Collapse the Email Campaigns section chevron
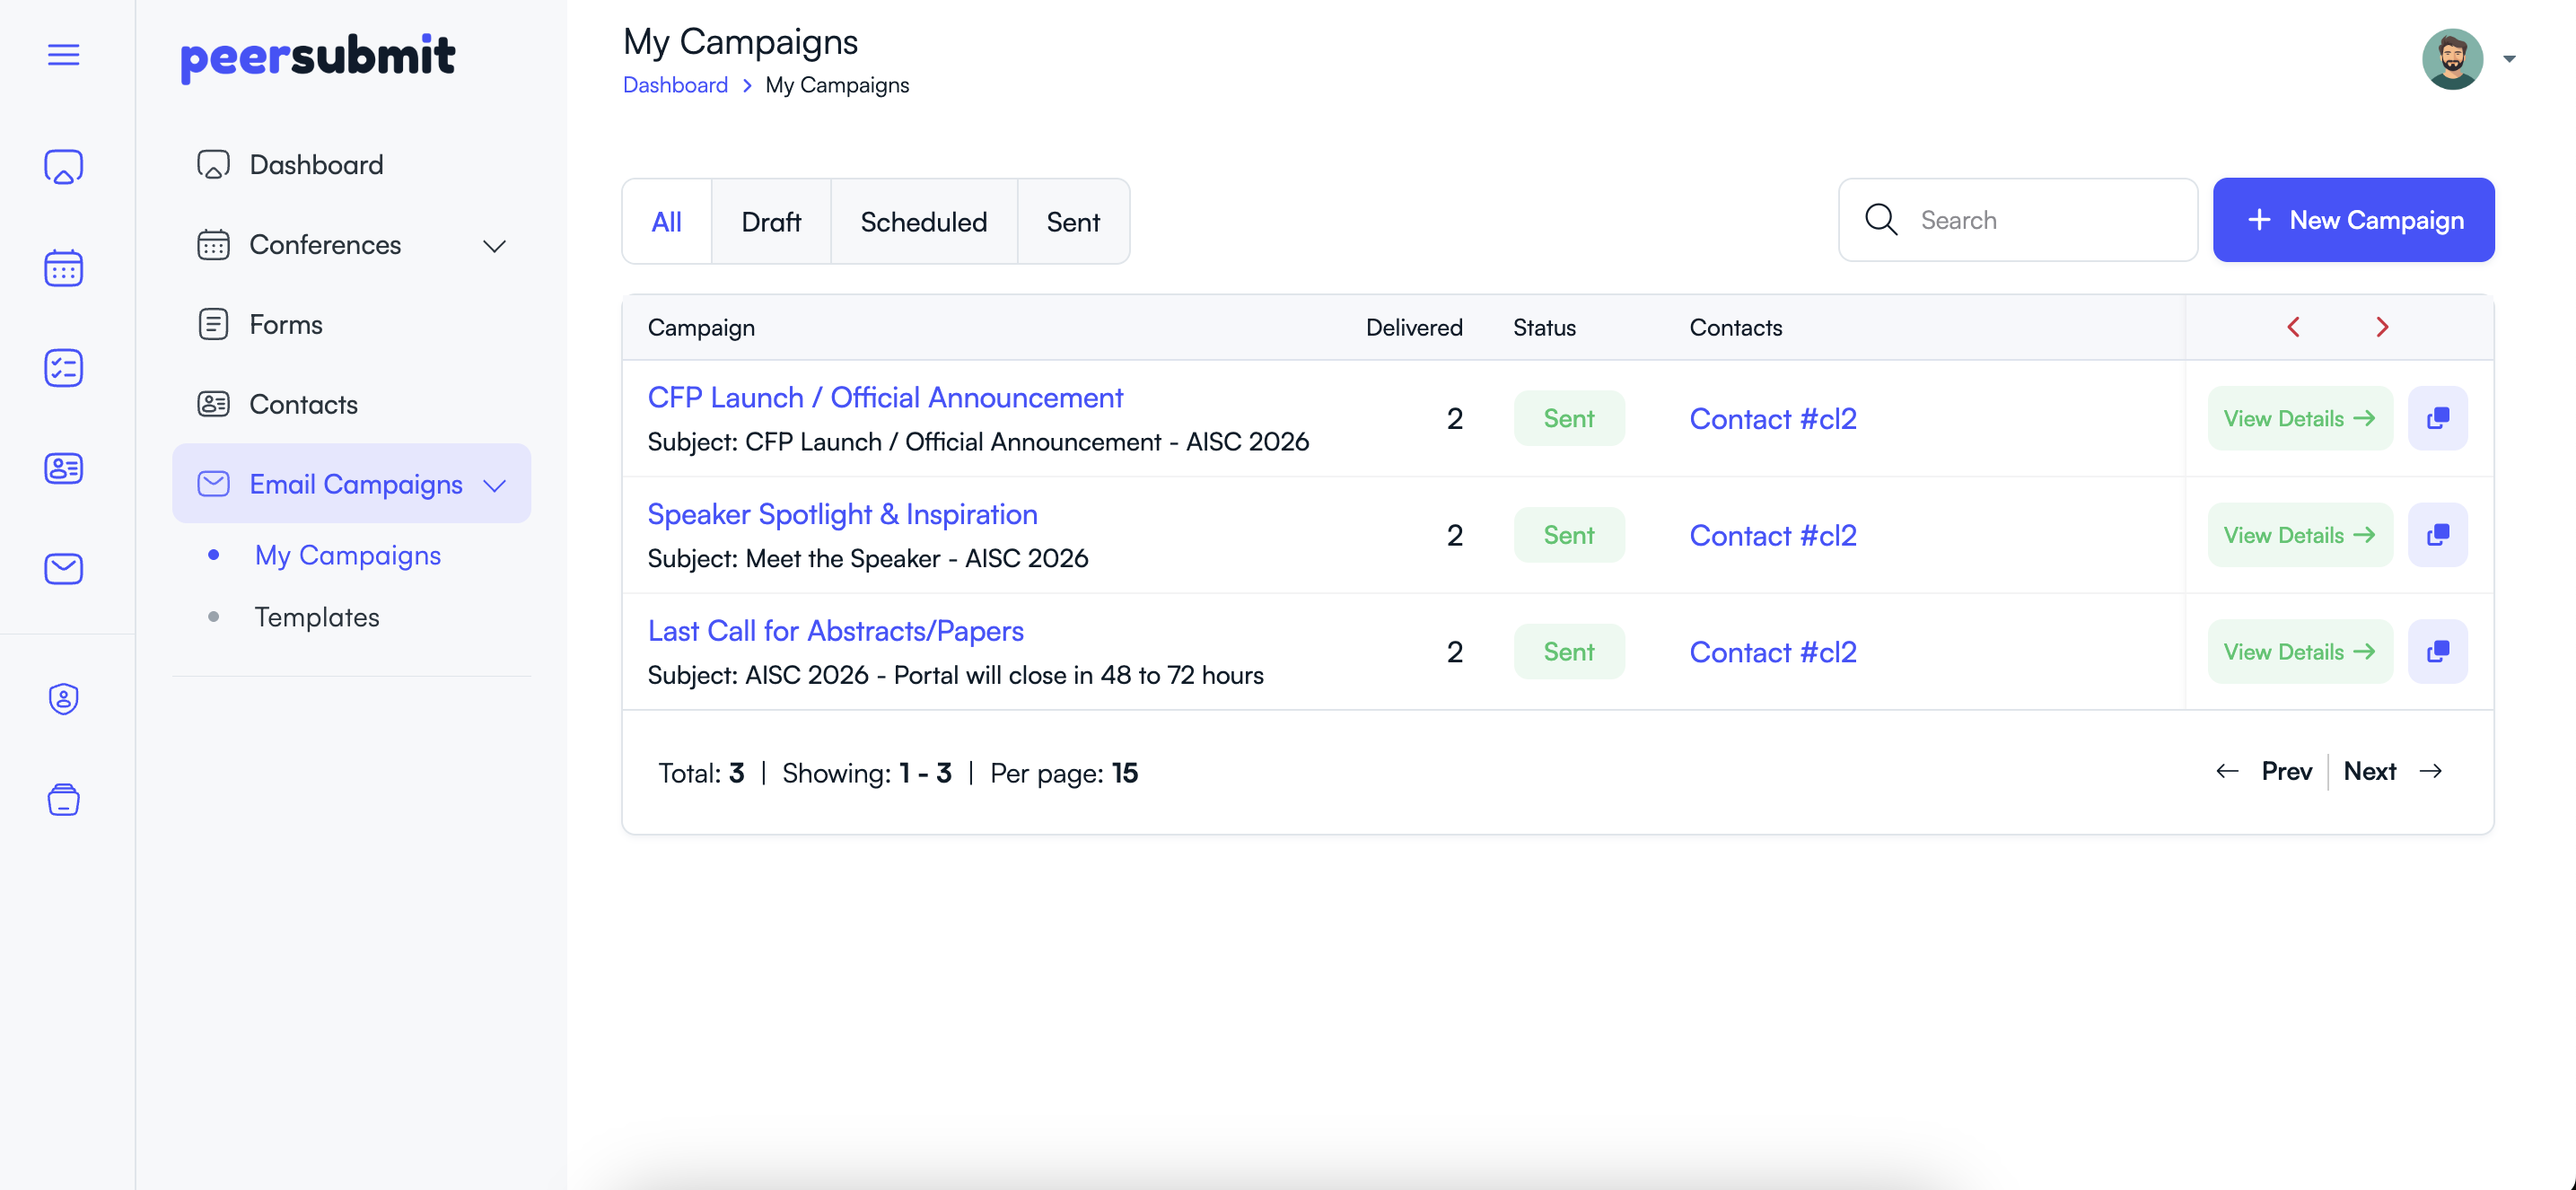Viewport: 2576px width, 1190px height. tap(495, 486)
